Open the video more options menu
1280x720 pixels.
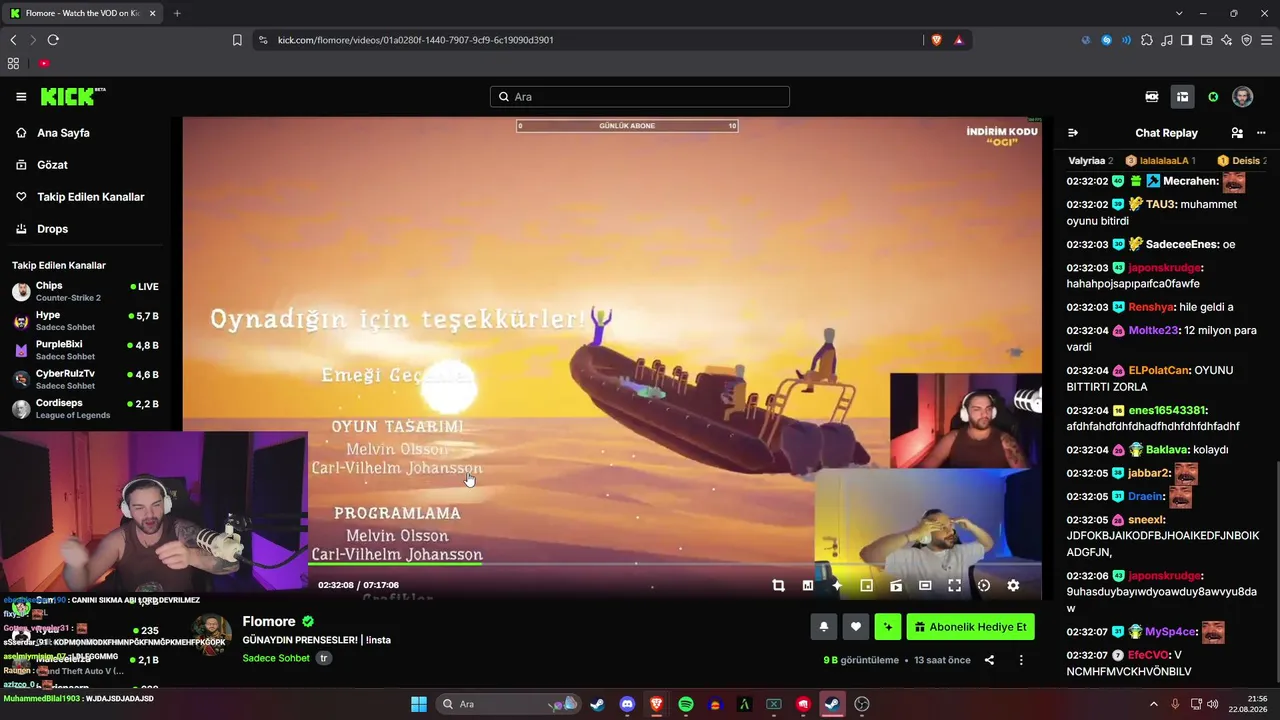pos(1021,660)
